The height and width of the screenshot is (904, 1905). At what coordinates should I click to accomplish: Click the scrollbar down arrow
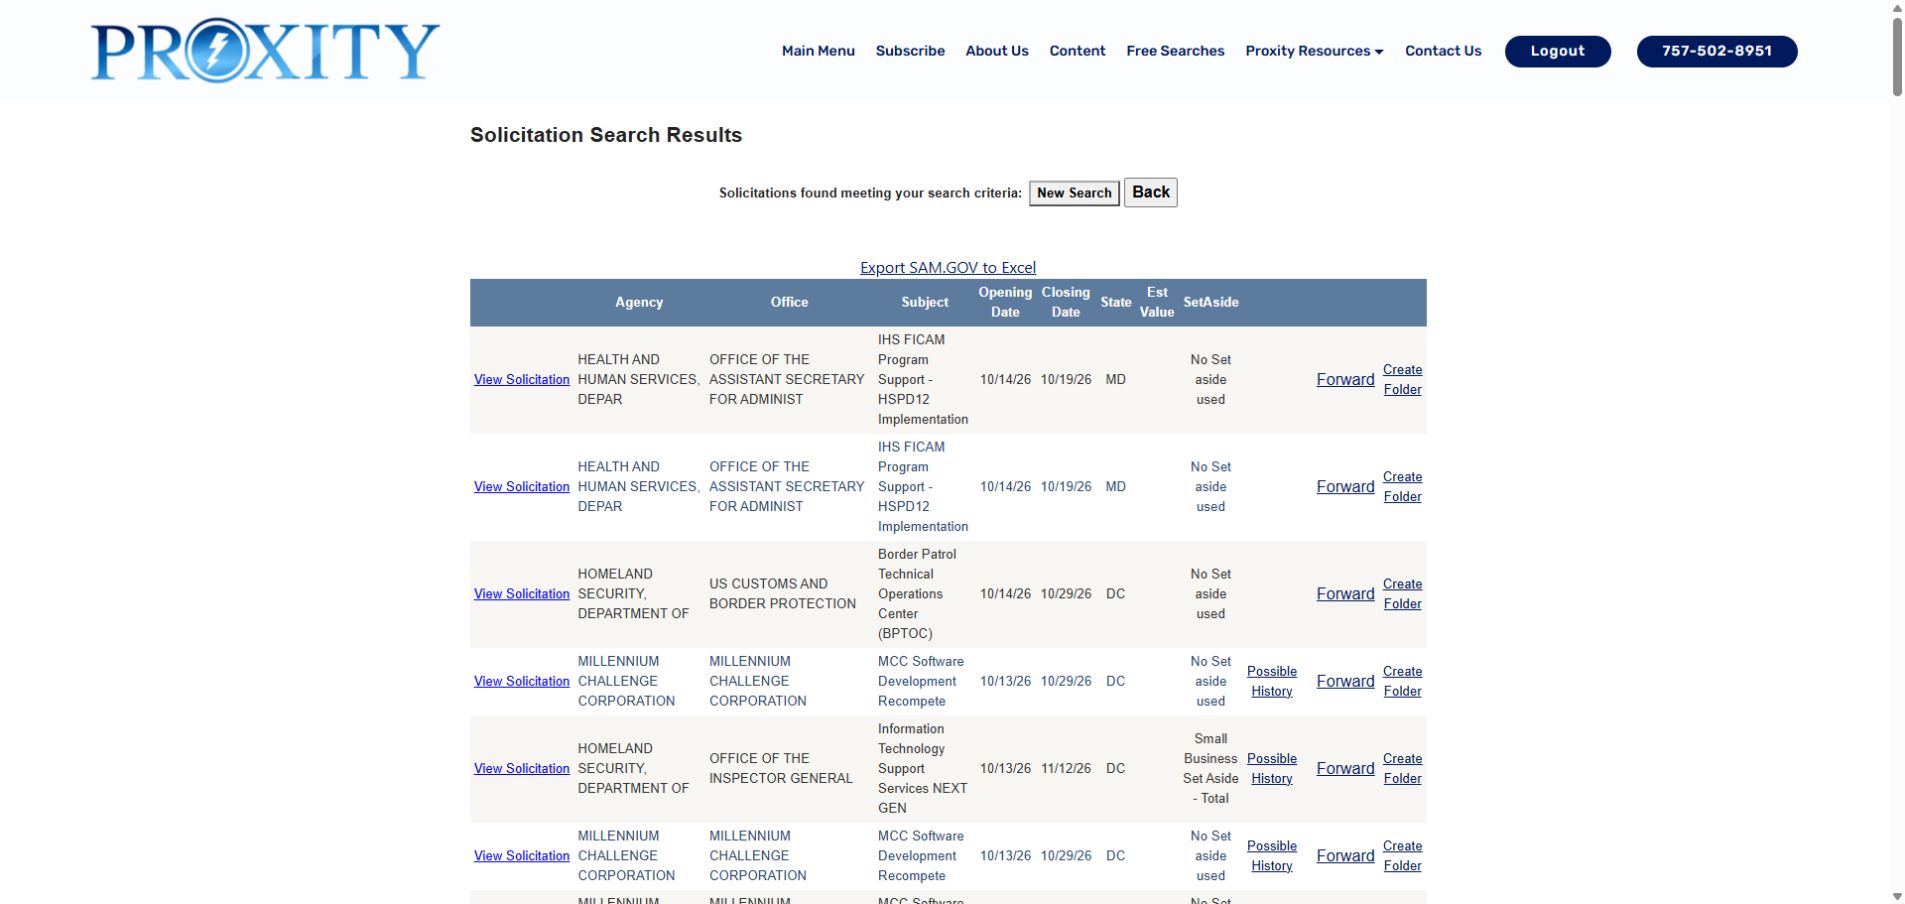[x=1897, y=896]
